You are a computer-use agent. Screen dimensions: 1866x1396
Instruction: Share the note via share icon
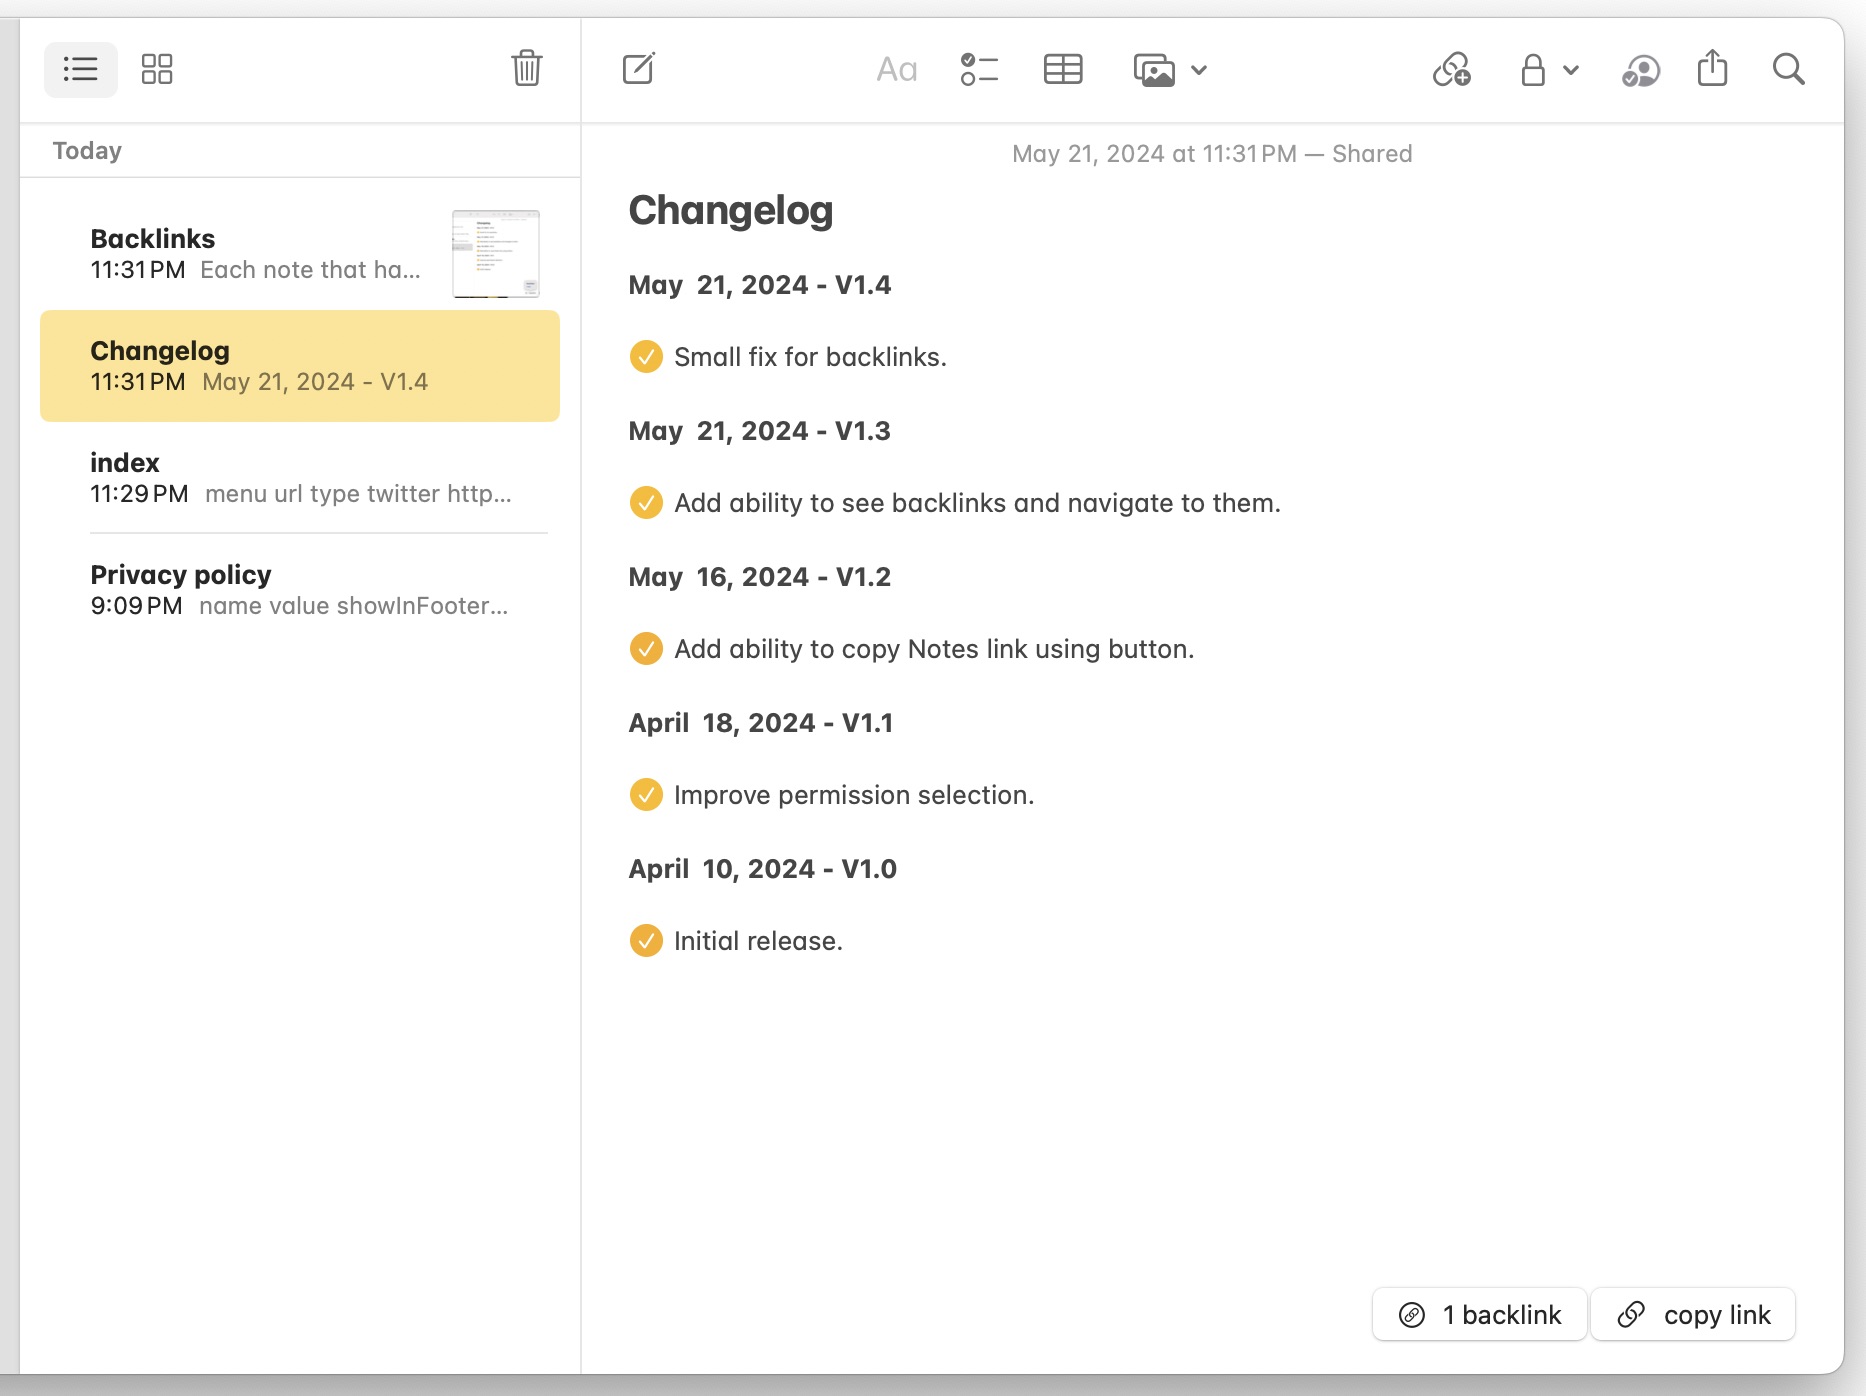tap(1713, 68)
